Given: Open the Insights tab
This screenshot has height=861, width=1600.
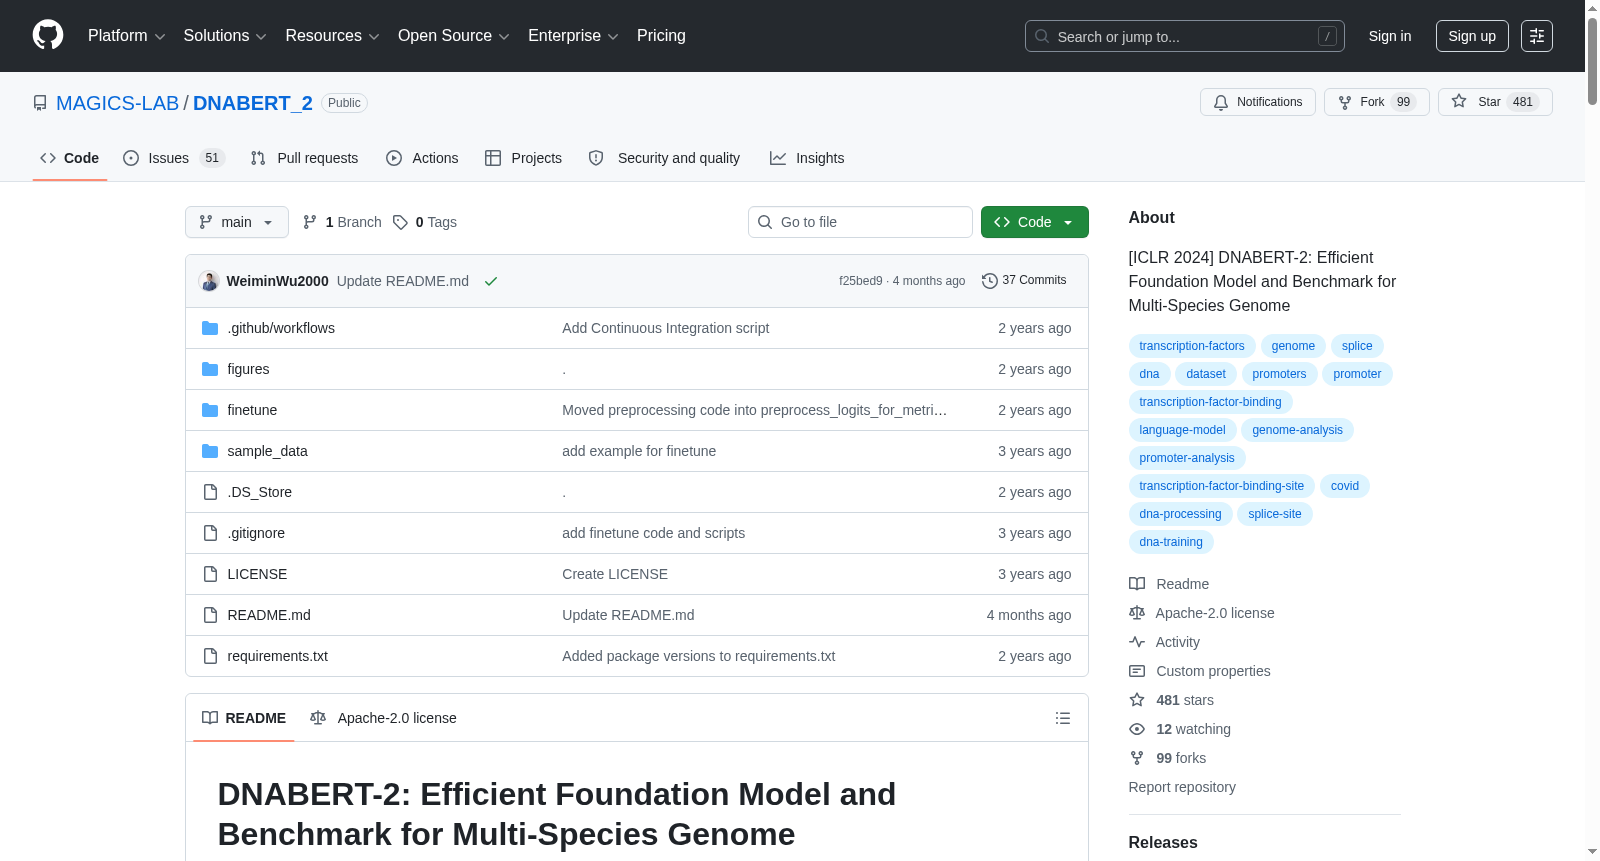Looking at the screenshot, I should pyautogui.click(x=807, y=158).
